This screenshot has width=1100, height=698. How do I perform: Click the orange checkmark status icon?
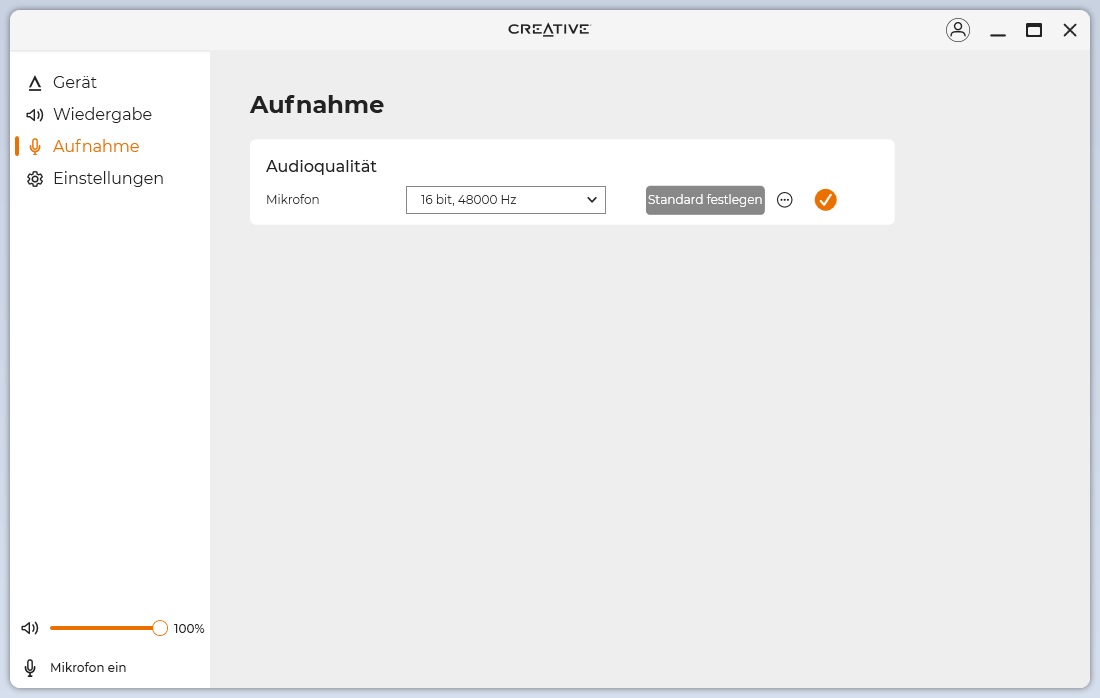click(x=825, y=200)
